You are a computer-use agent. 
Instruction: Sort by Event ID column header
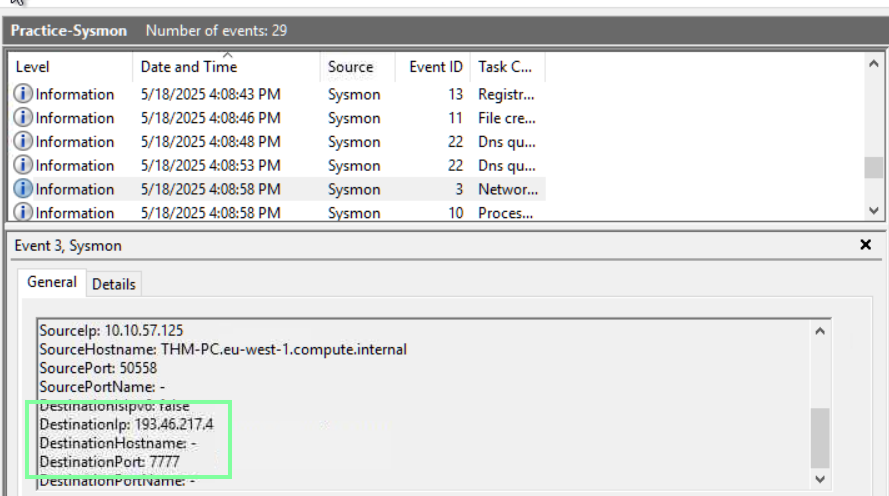point(436,67)
